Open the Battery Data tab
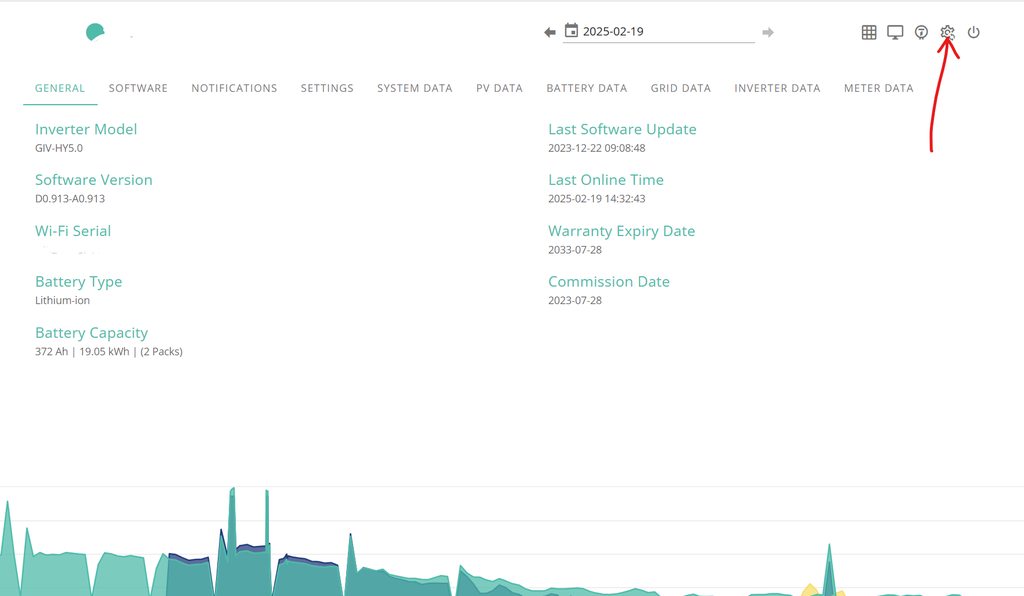Image resolution: width=1024 pixels, height=596 pixels. (x=586, y=88)
